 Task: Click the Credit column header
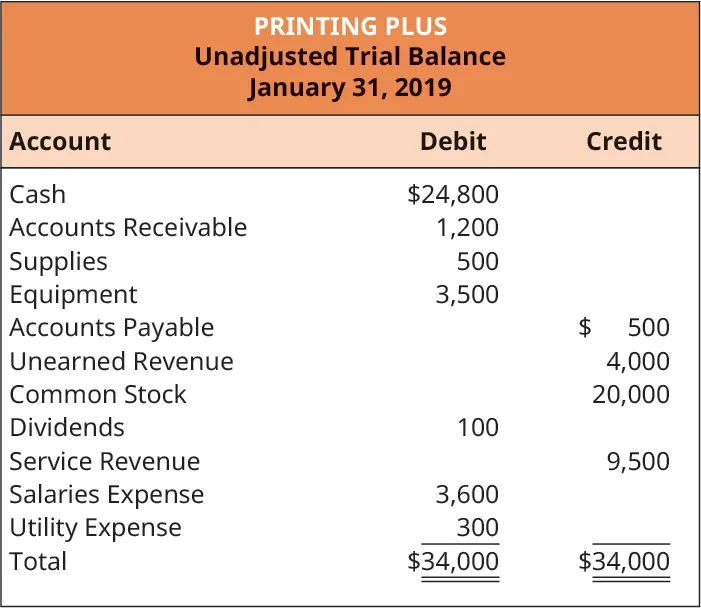point(624,141)
